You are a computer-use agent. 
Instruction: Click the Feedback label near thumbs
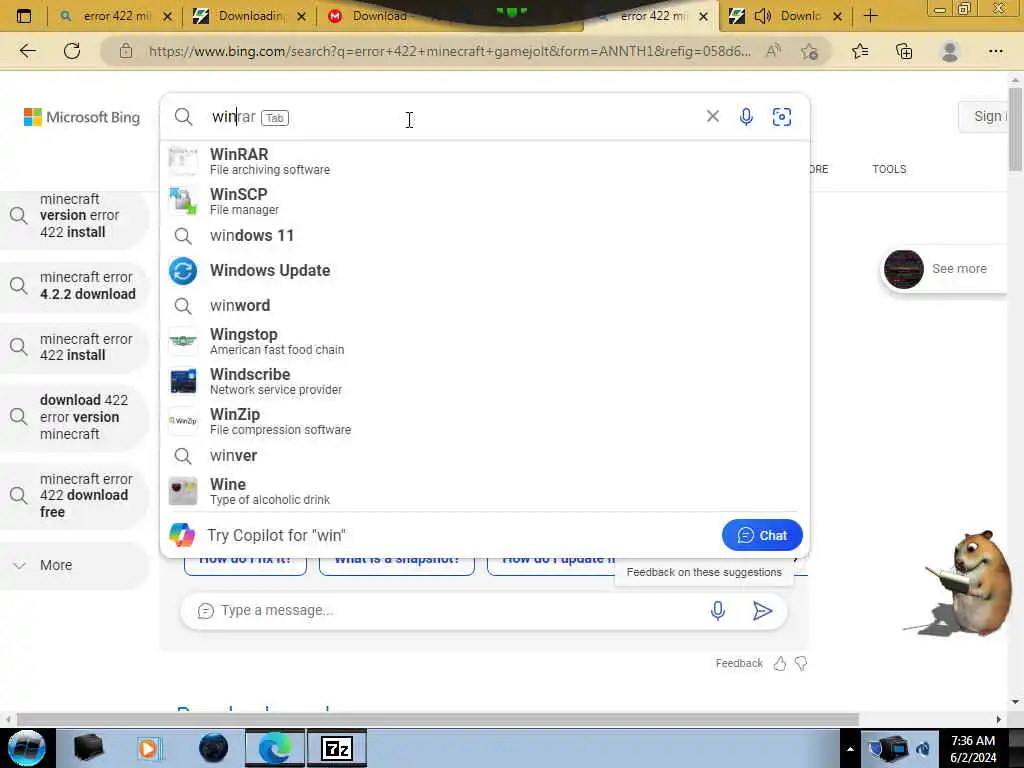point(739,663)
